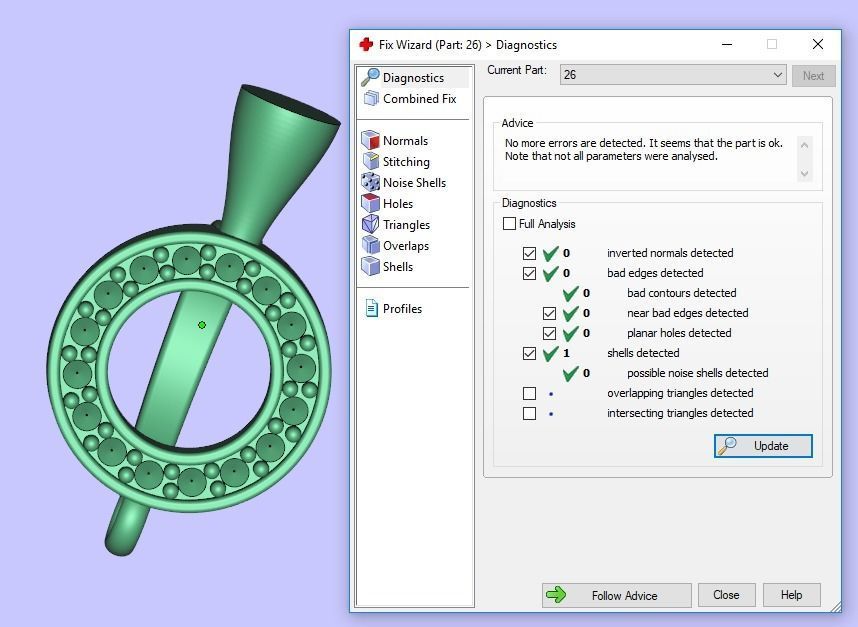
Task: Click the Normals cube icon
Action: click(x=370, y=141)
